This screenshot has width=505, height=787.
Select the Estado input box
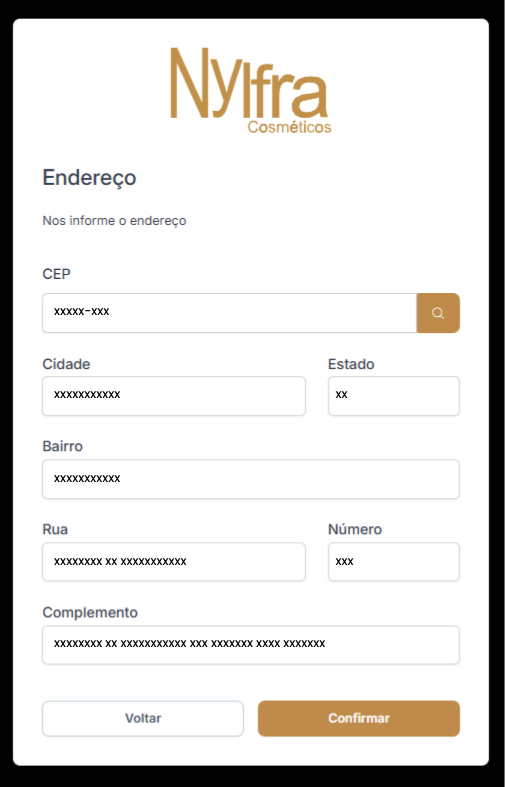coord(394,396)
